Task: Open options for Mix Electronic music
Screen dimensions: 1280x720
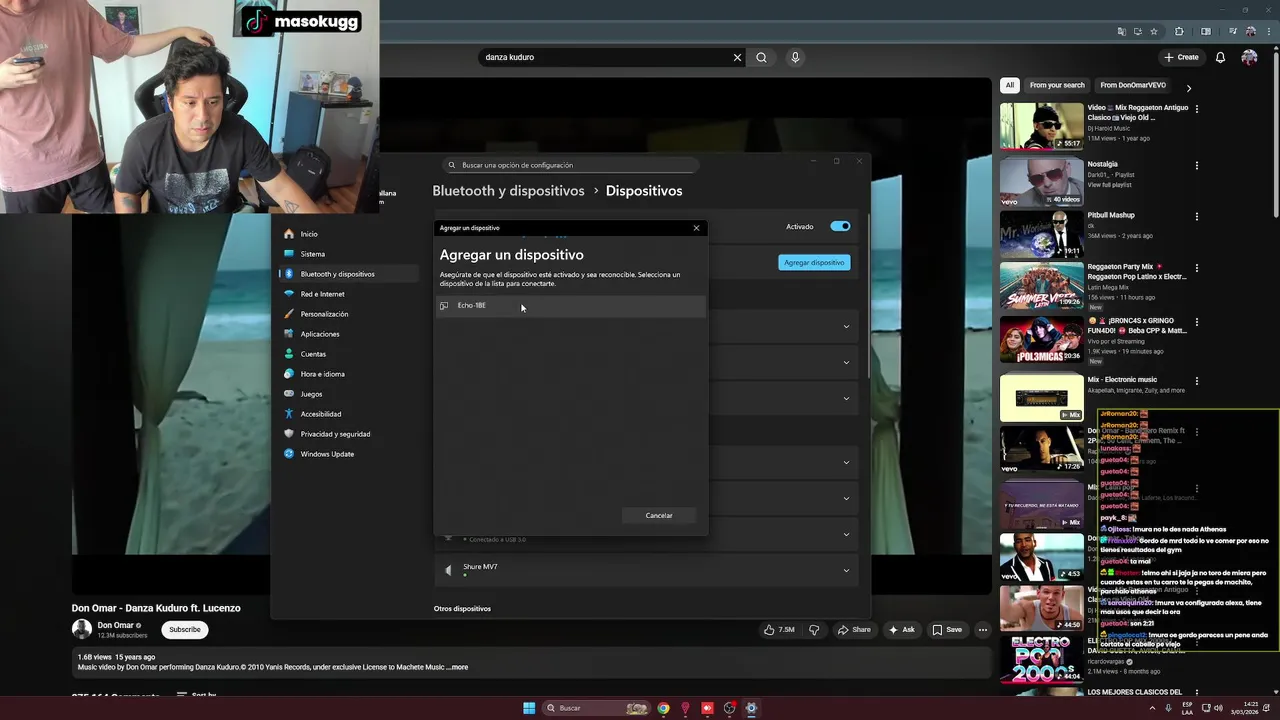Action: click(x=1196, y=380)
